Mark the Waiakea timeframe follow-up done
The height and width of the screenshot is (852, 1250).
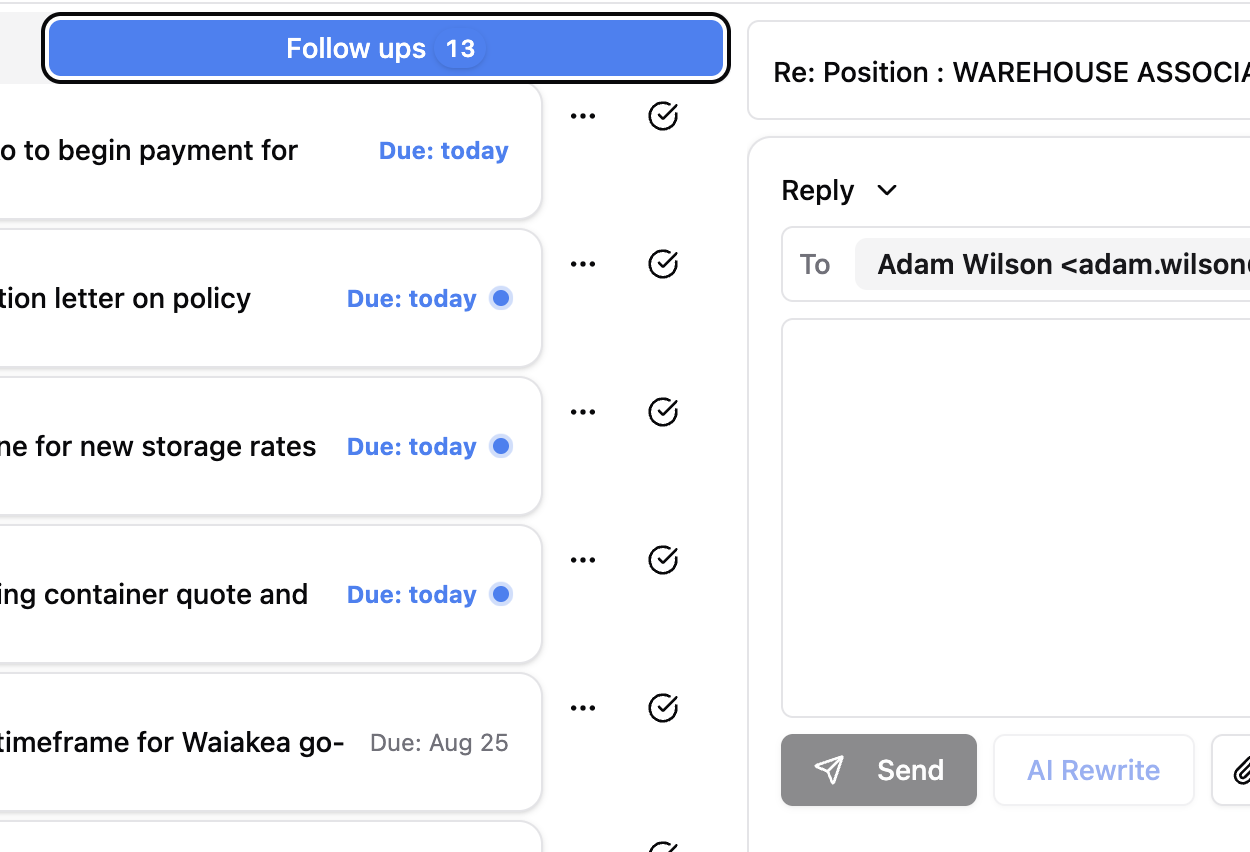tap(663, 708)
